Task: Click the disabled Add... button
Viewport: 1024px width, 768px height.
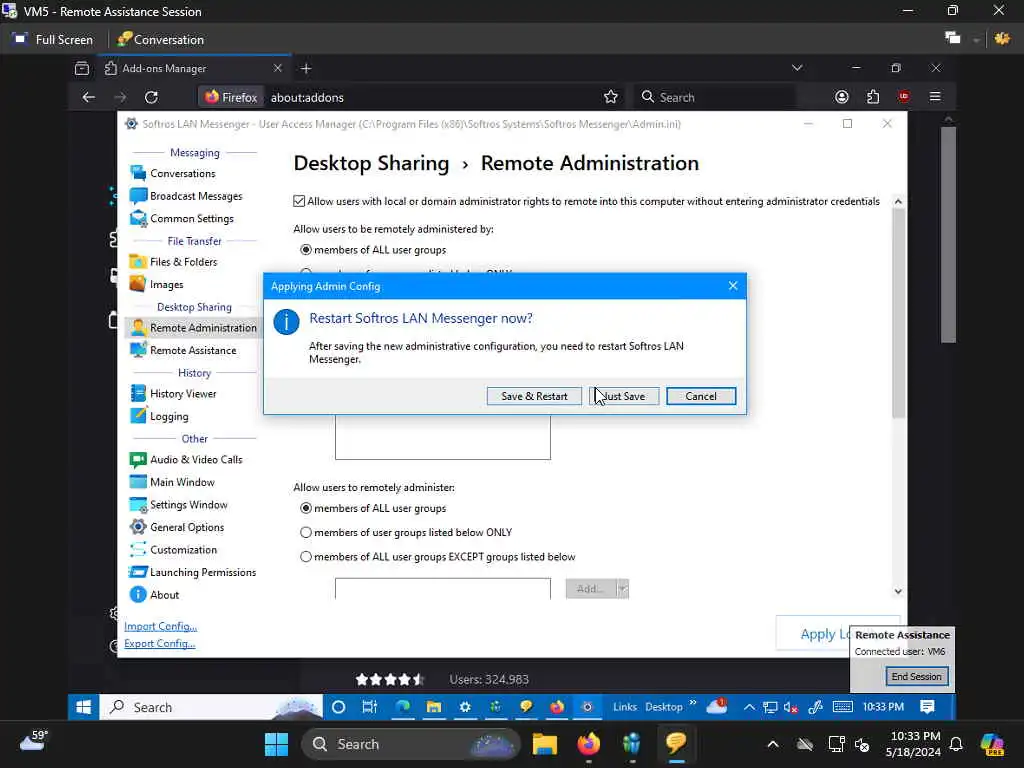Action: tap(591, 589)
